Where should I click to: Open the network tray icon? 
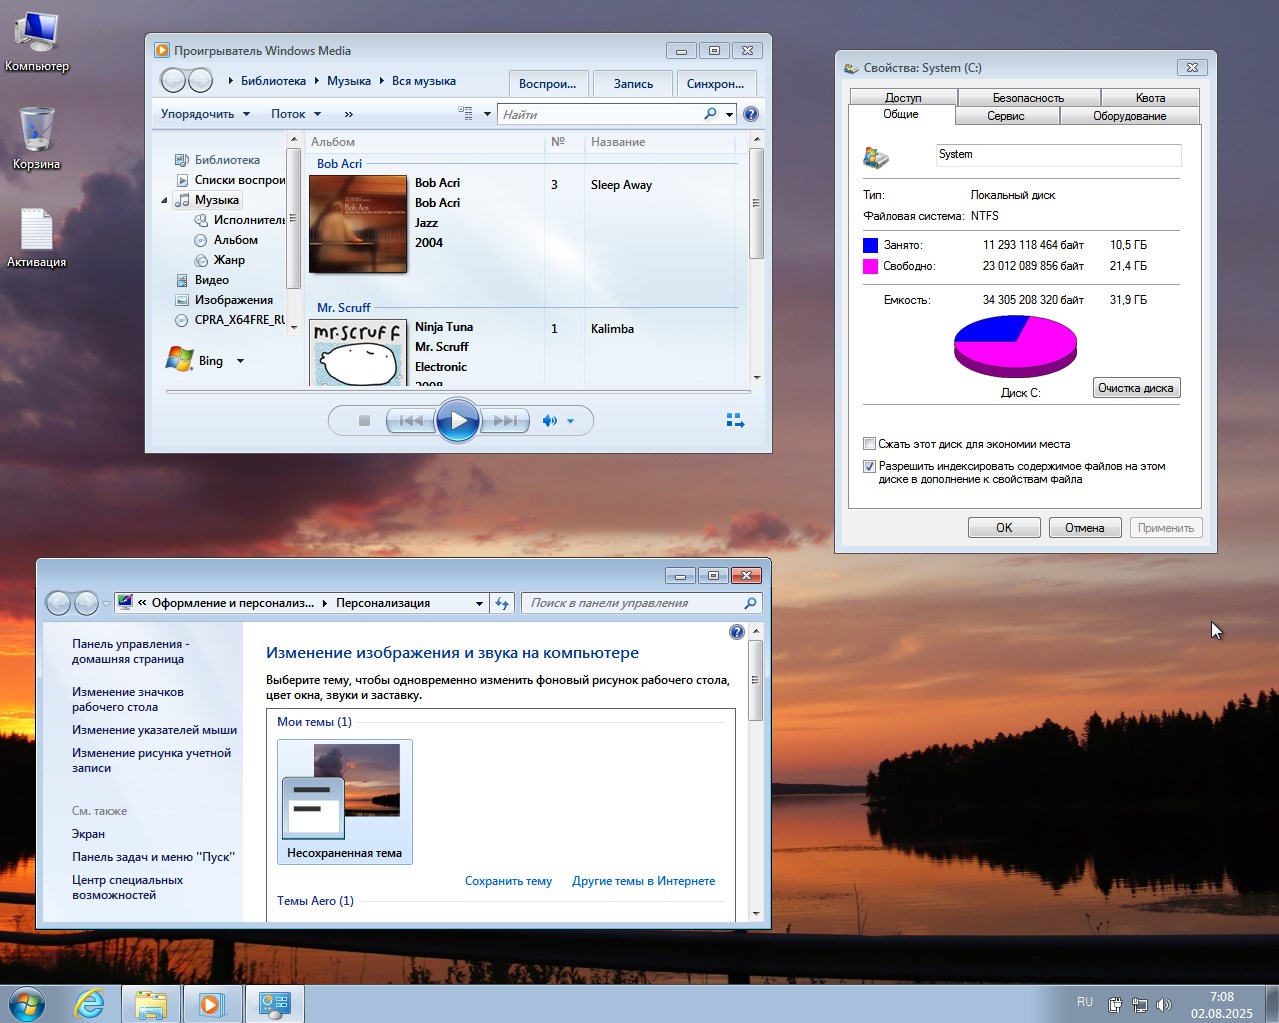[x=1139, y=1004]
